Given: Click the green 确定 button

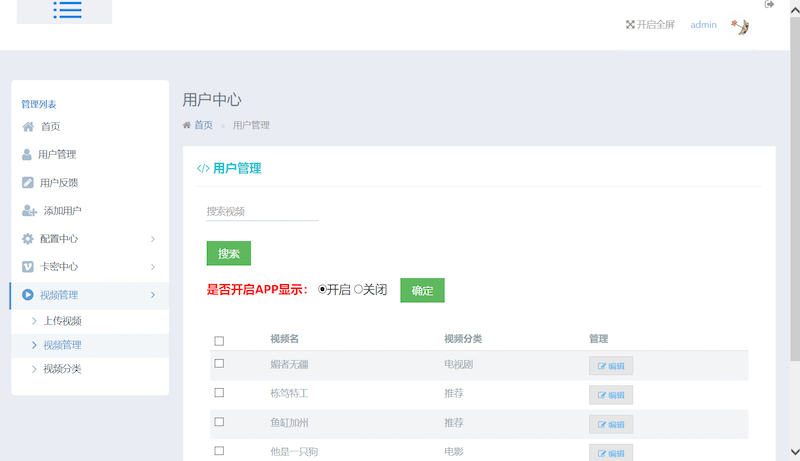Looking at the screenshot, I should 422,291.
